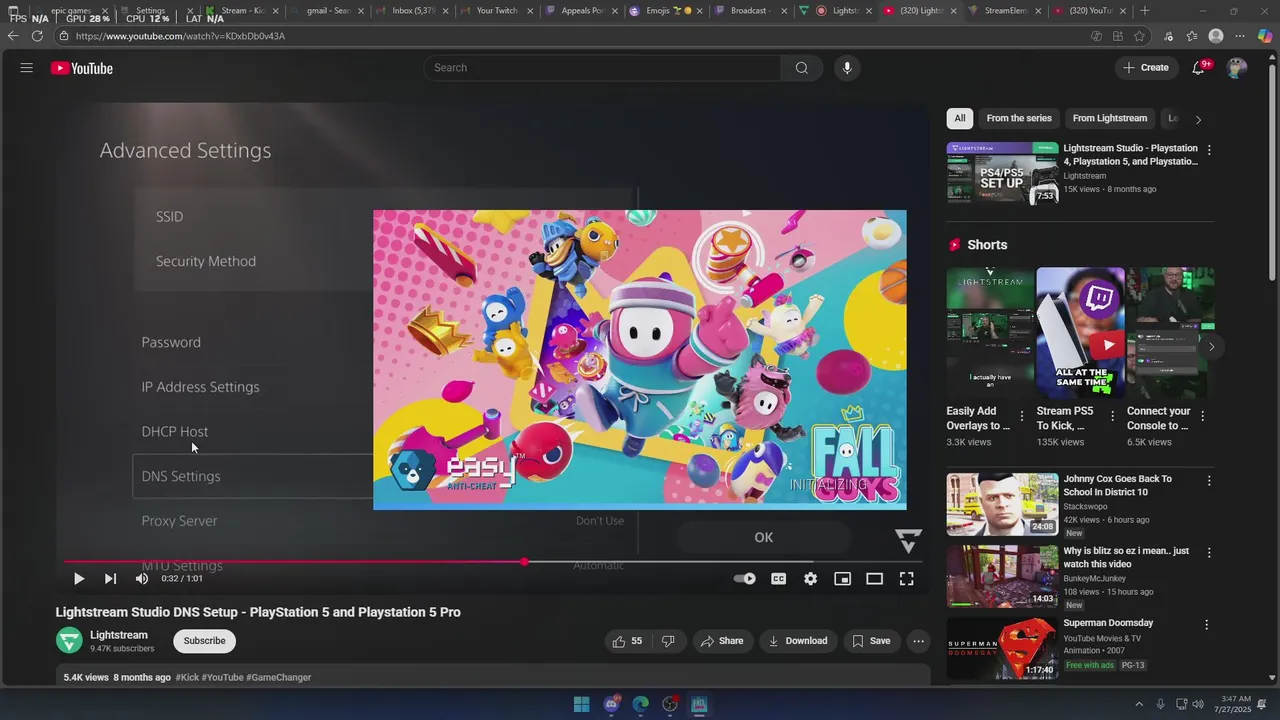Image resolution: width=1280 pixels, height=720 pixels.
Task: Click the browser back arrow
Action: pyautogui.click(x=13, y=36)
